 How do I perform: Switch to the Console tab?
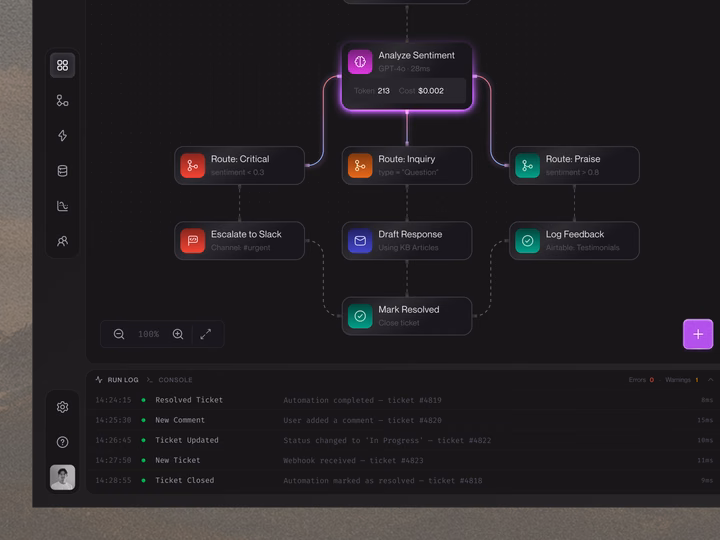coord(169,380)
